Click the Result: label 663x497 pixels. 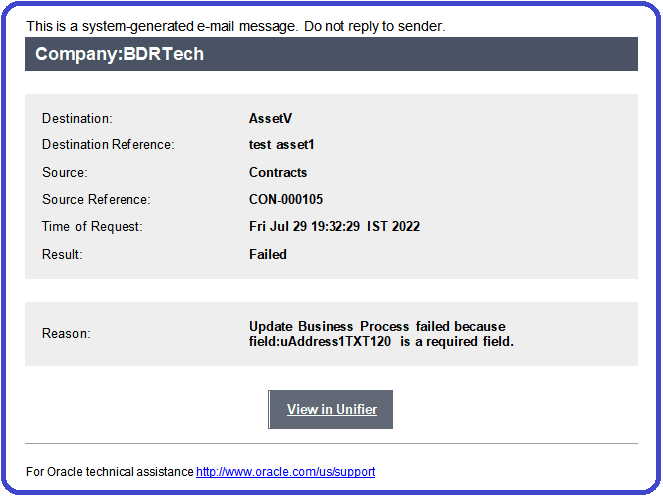tap(62, 254)
